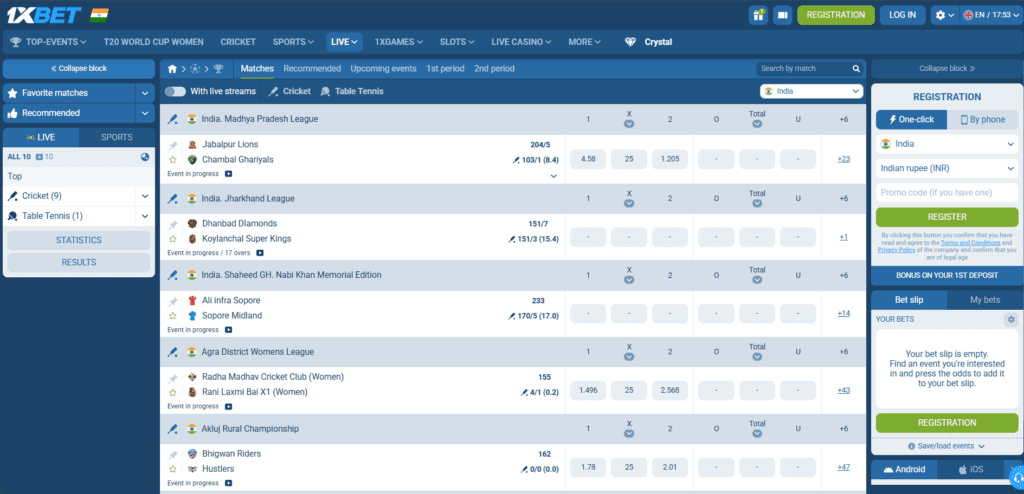The image size is (1024, 494).
Task: Open registration country India dropdown
Action: pos(947,144)
